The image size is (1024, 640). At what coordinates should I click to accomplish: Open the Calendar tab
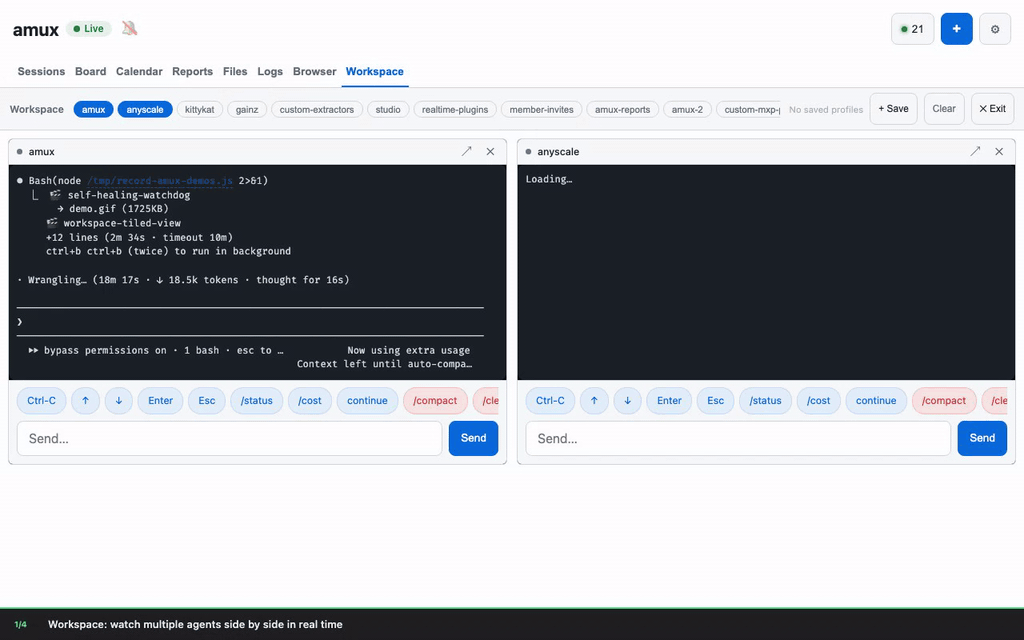click(x=139, y=71)
